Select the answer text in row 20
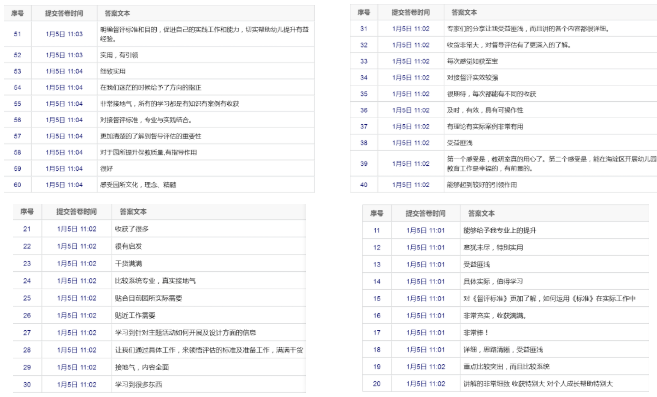Image resolution: width=657 pixels, height=397 pixels. [538, 384]
